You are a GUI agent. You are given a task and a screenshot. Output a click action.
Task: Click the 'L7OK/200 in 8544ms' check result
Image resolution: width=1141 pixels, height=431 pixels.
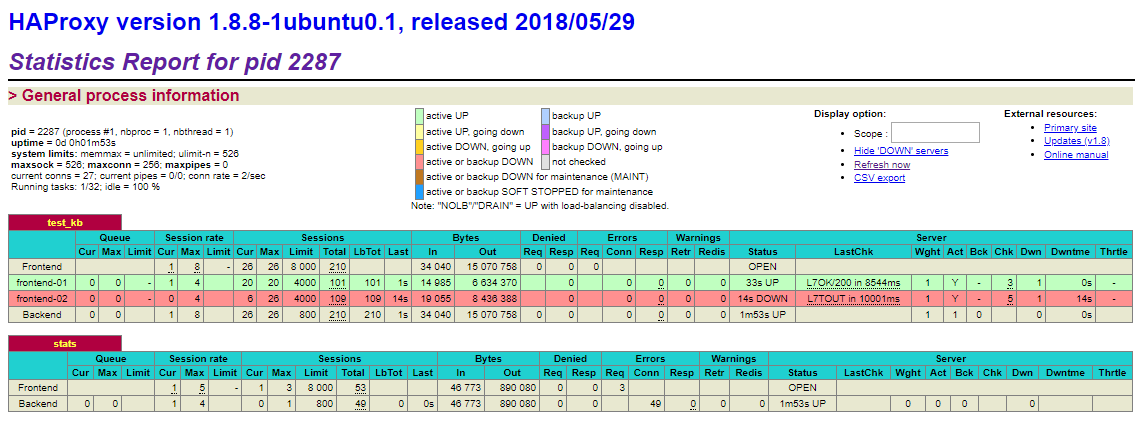pos(854,282)
